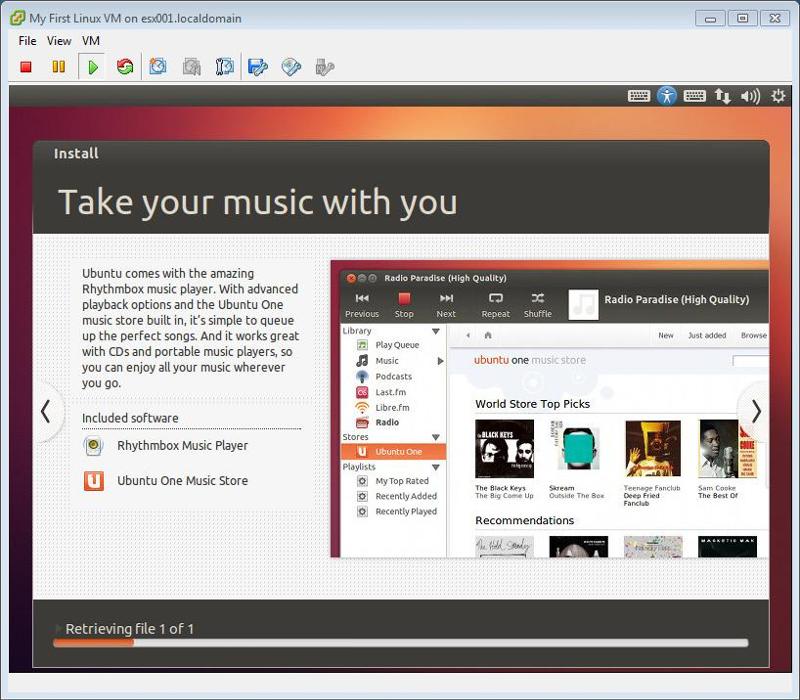This screenshot has width=800, height=700.
Task: Open the Ubuntu accessibility menu icon
Action: point(667,95)
